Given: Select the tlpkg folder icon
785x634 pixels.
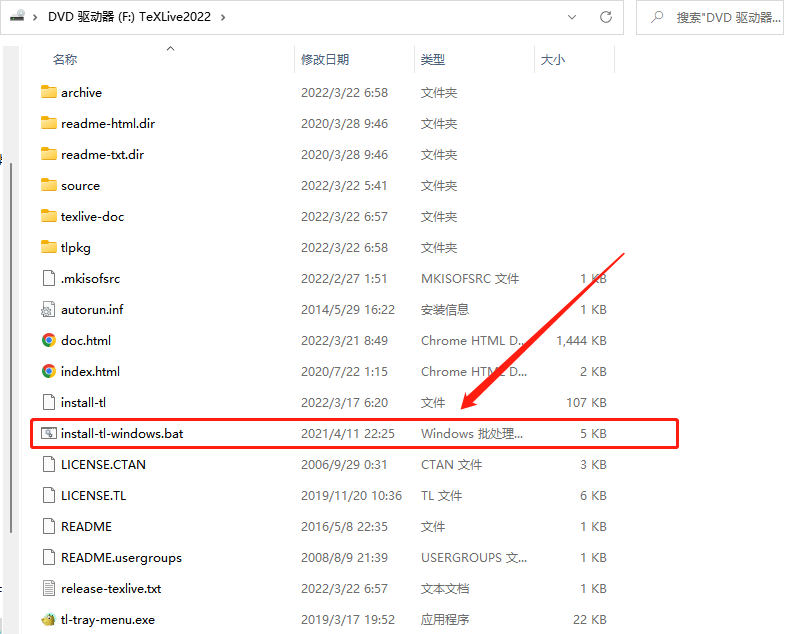Looking at the screenshot, I should pyautogui.click(x=49, y=247).
